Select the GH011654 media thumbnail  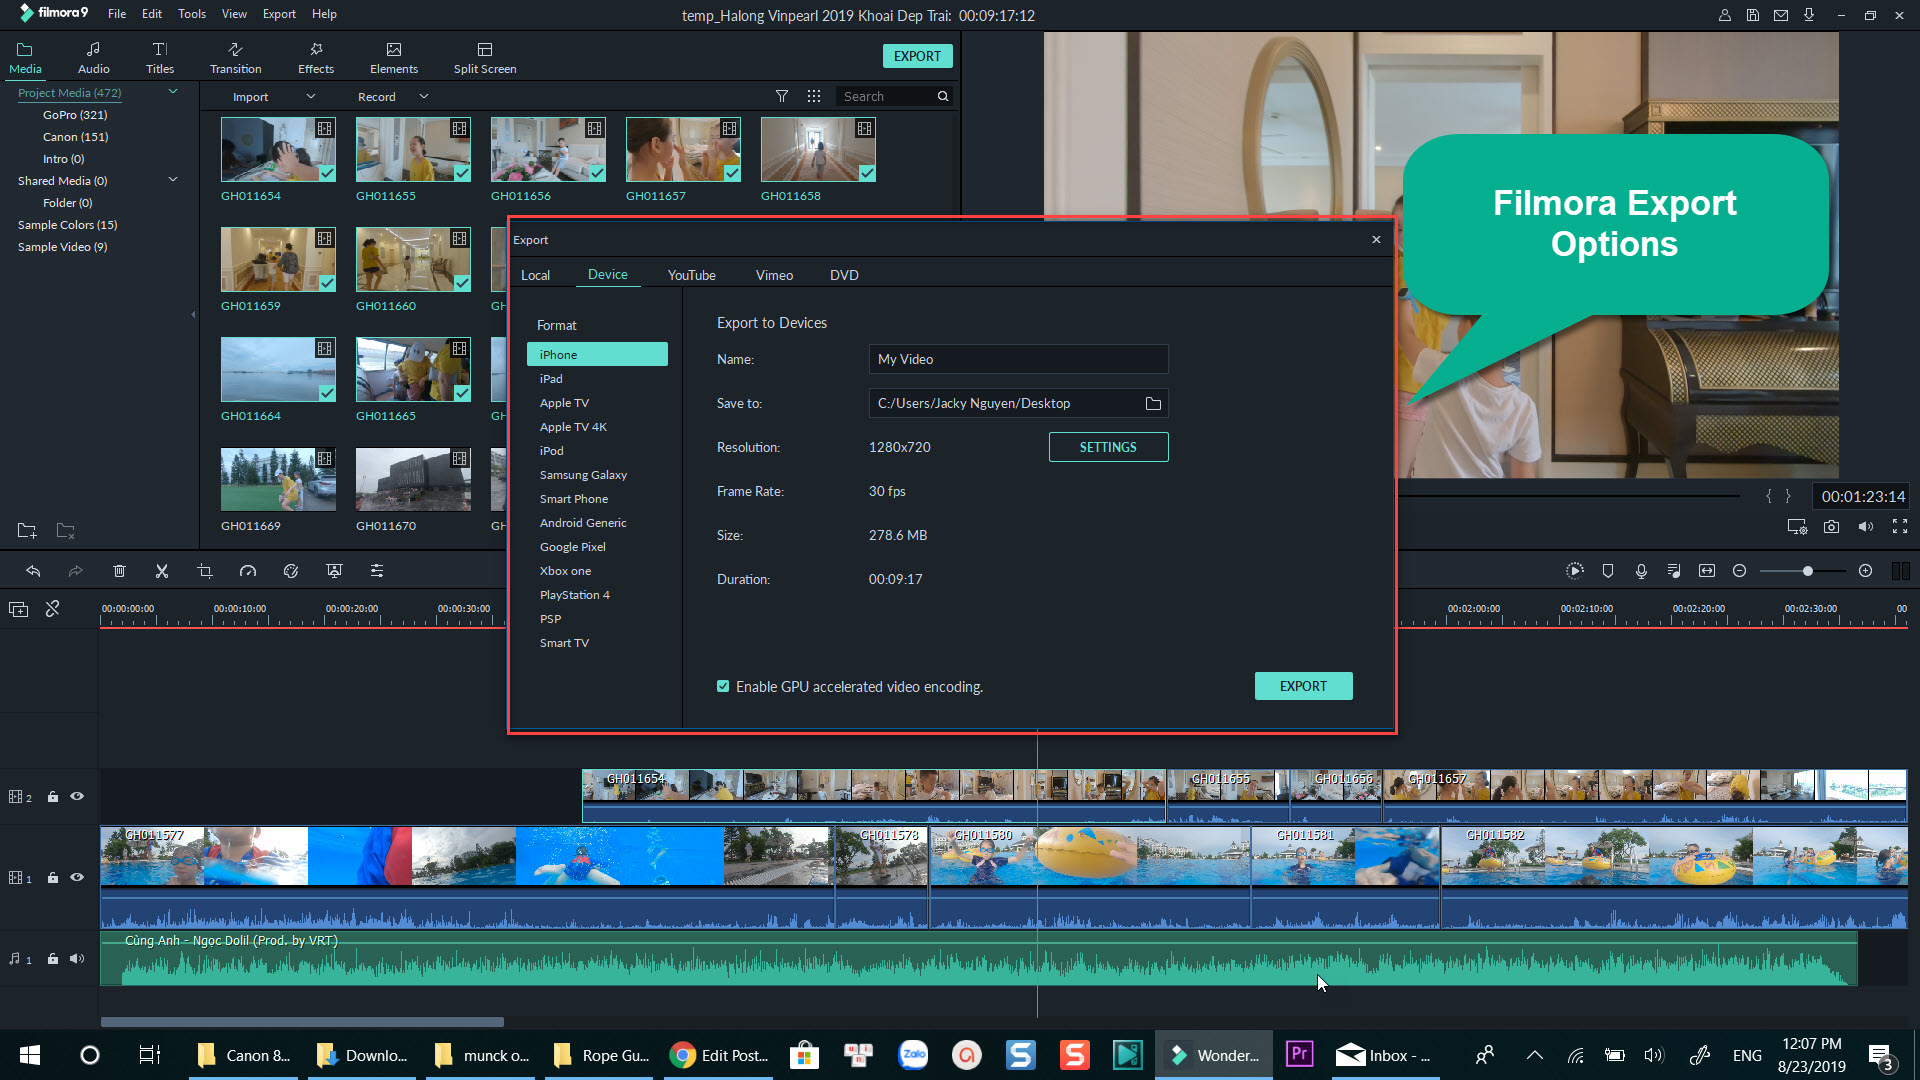coord(278,150)
